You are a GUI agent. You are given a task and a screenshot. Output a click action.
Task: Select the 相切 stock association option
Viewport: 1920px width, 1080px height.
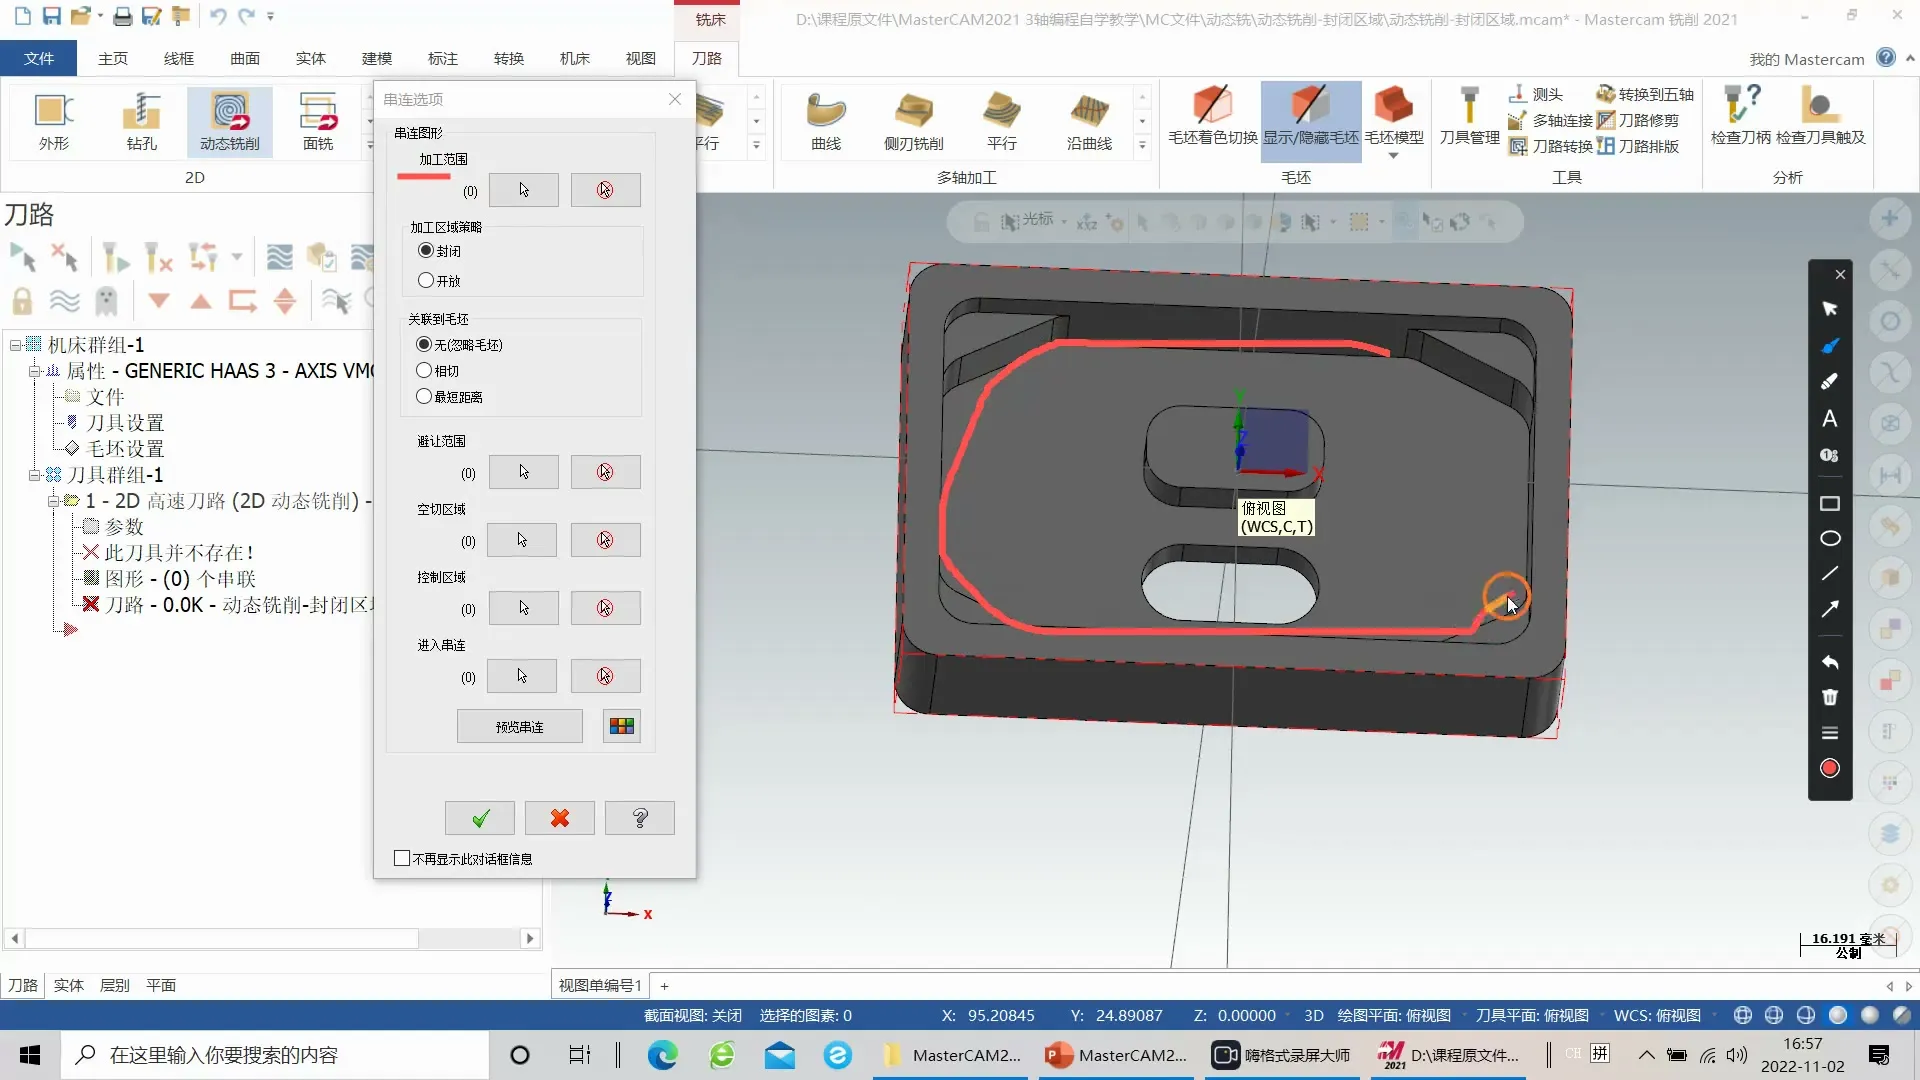tap(425, 371)
